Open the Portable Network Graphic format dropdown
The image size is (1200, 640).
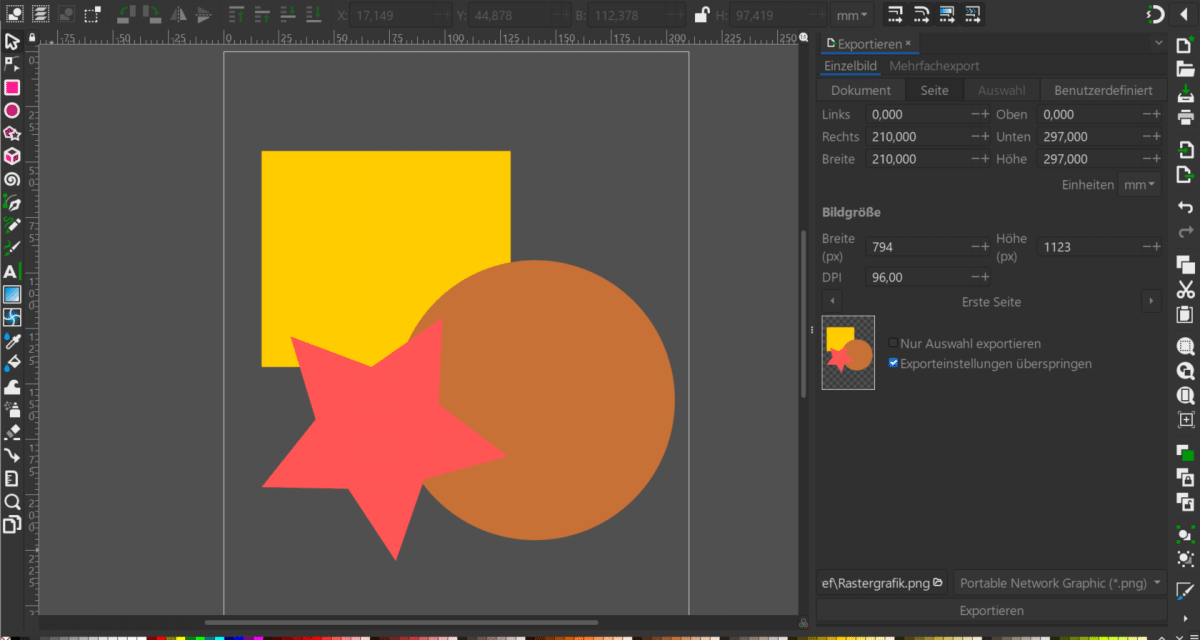pos(1057,583)
